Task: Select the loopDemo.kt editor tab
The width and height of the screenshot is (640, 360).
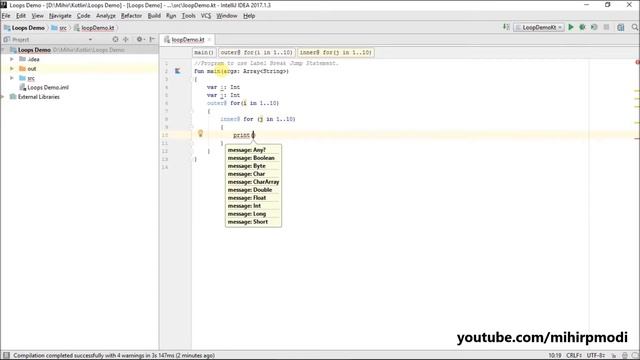Action: point(187,40)
